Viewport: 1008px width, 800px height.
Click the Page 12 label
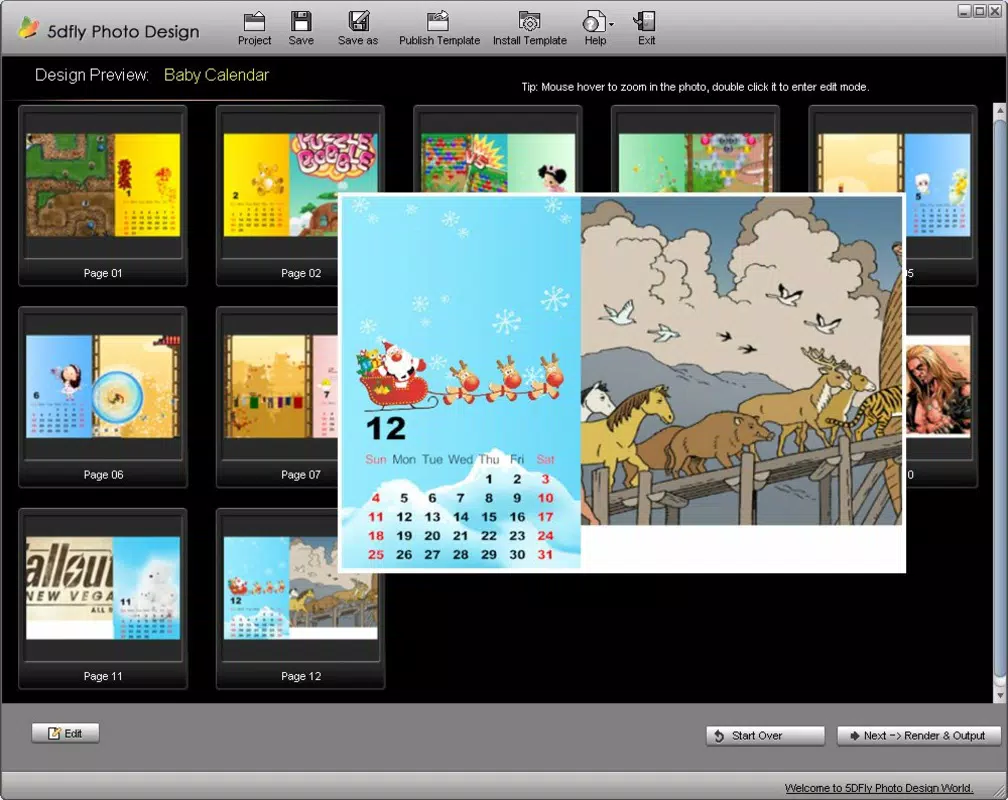point(301,677)
